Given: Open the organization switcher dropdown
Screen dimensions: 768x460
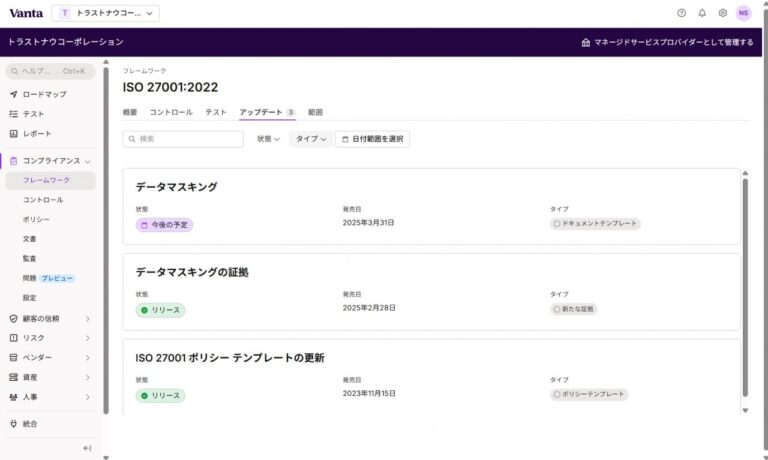Looking at the screenshot, I should pyautogui.click(x=105, y=13).
